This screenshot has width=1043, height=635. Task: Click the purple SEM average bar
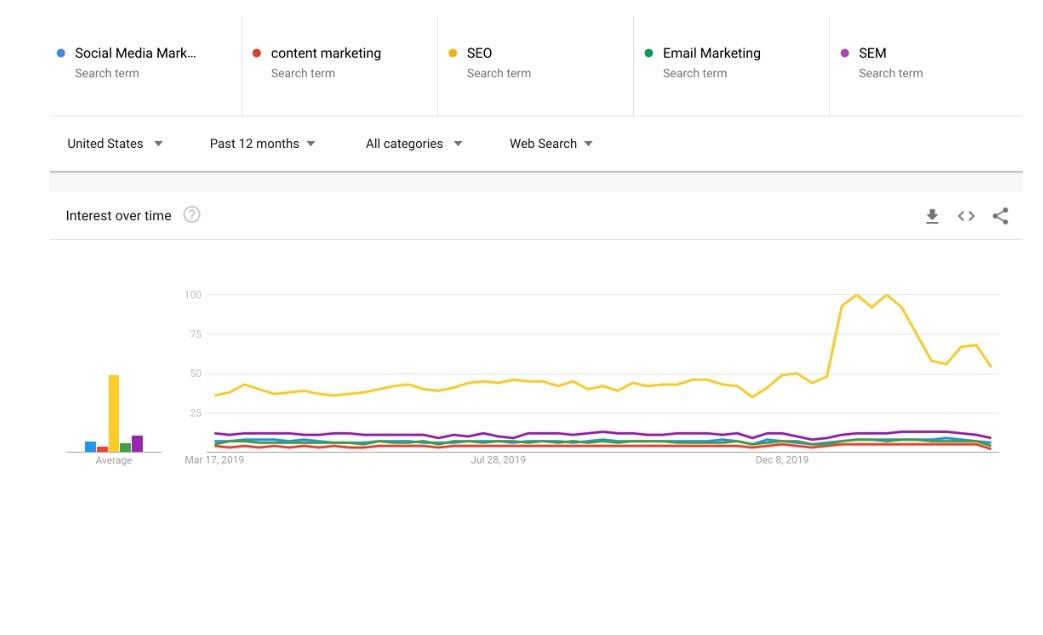point(137,444)
